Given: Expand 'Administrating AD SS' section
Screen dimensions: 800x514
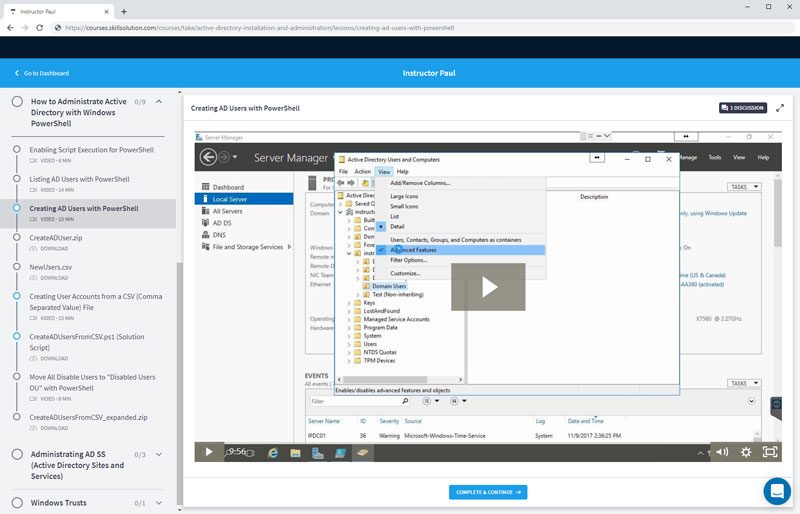Looking at the screenshot, I should coord(159,454).
